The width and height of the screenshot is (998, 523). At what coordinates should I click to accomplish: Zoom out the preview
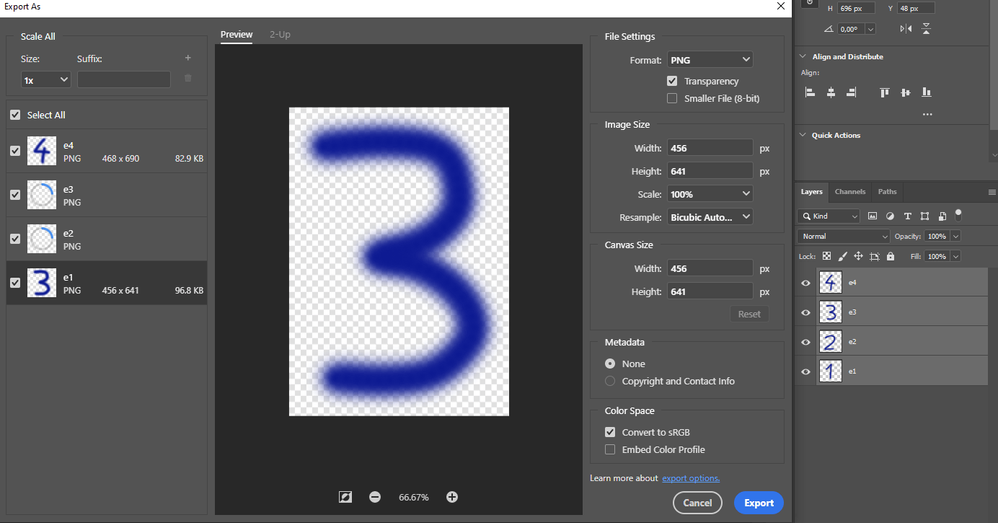coord(375,497)
